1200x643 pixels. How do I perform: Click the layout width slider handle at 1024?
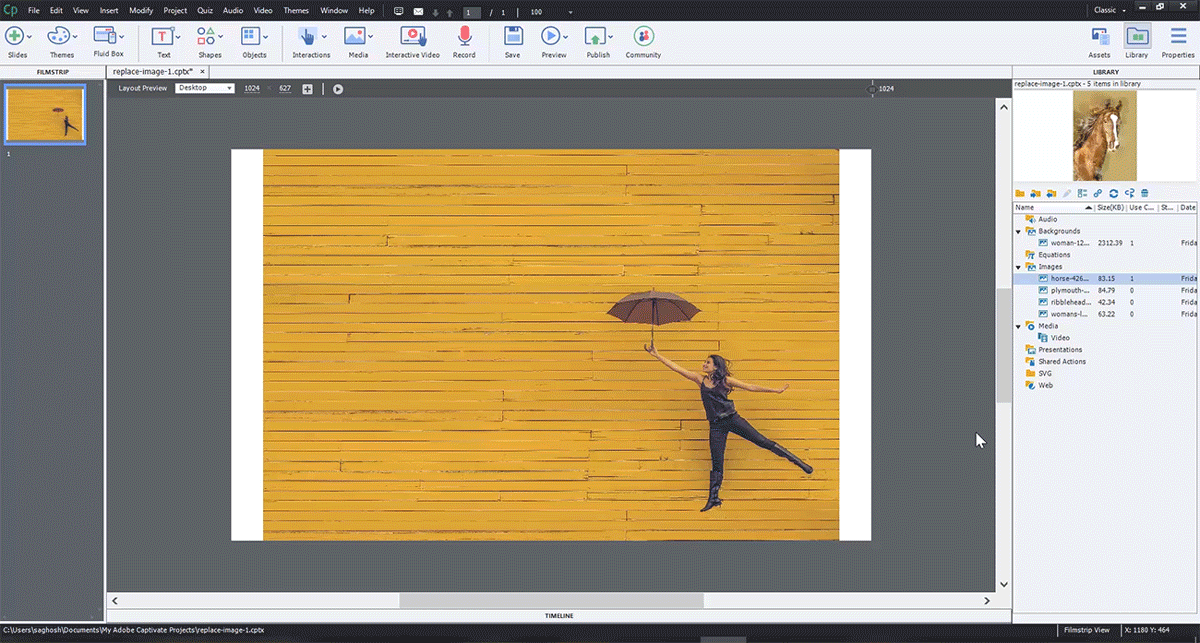coord(872,89)
